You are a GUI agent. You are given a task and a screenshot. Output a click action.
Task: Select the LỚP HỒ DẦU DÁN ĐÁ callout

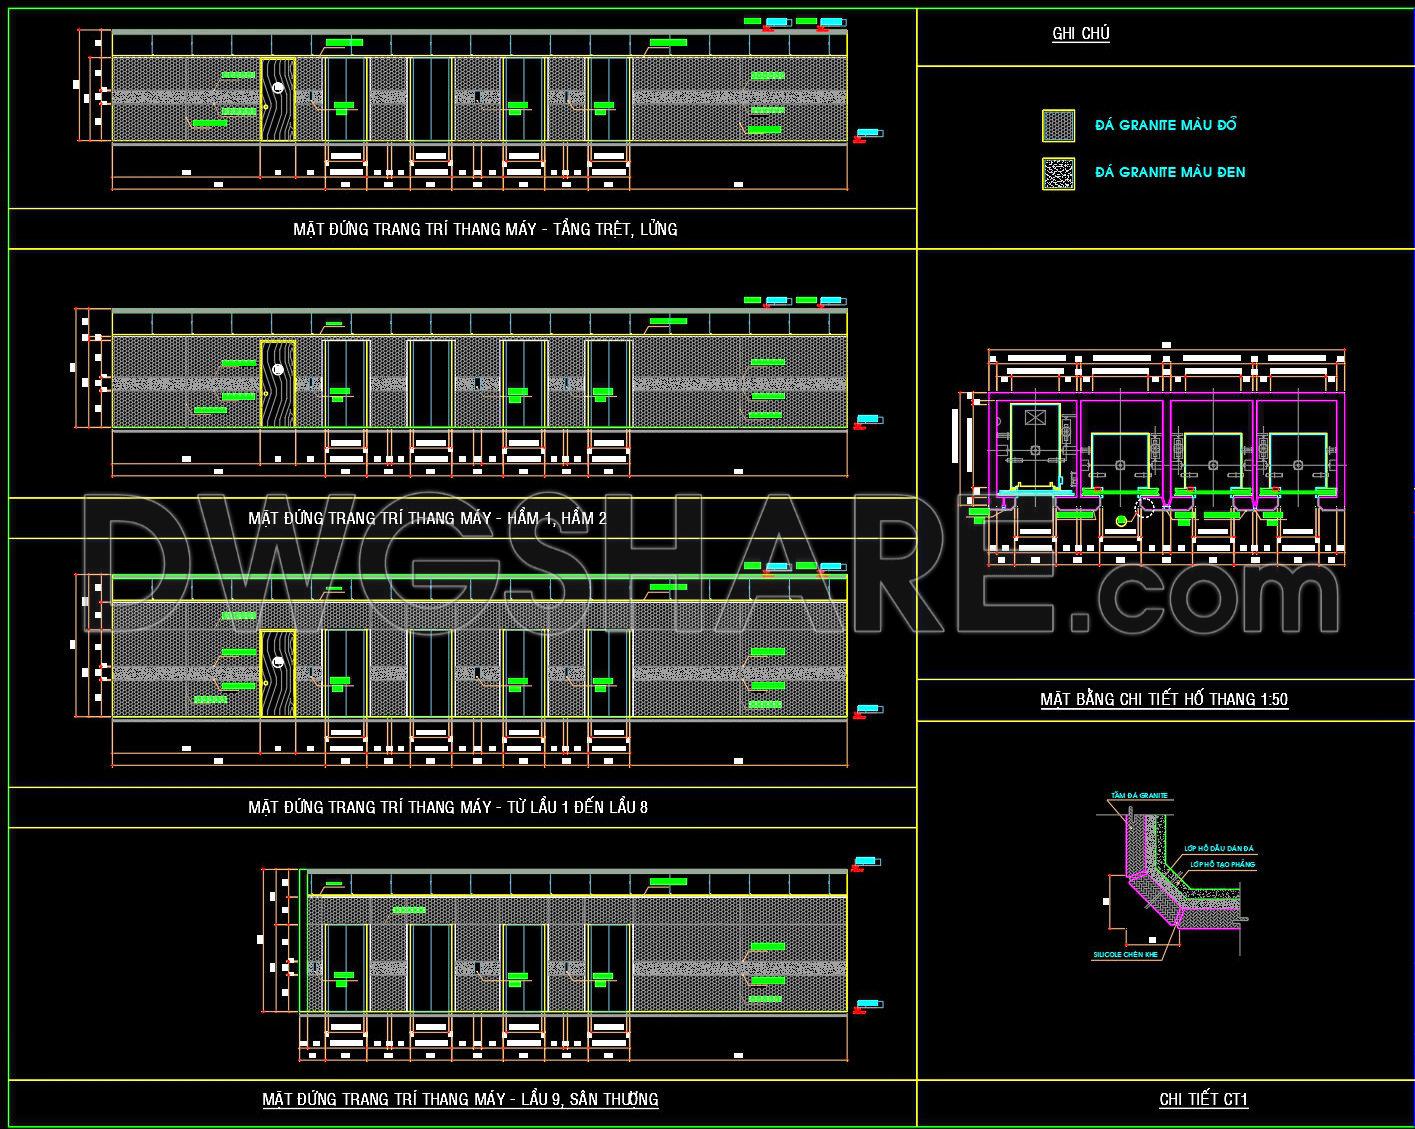(1218, 848)
